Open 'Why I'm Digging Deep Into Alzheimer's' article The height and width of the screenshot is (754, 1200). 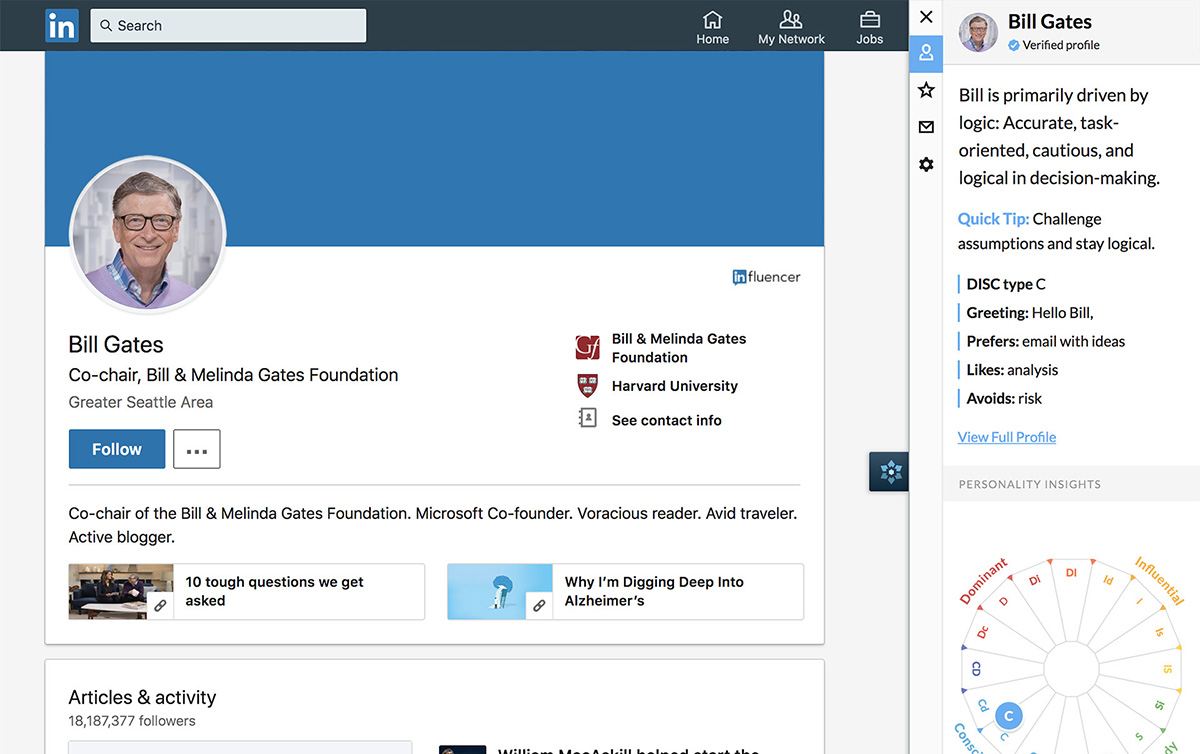625,592
